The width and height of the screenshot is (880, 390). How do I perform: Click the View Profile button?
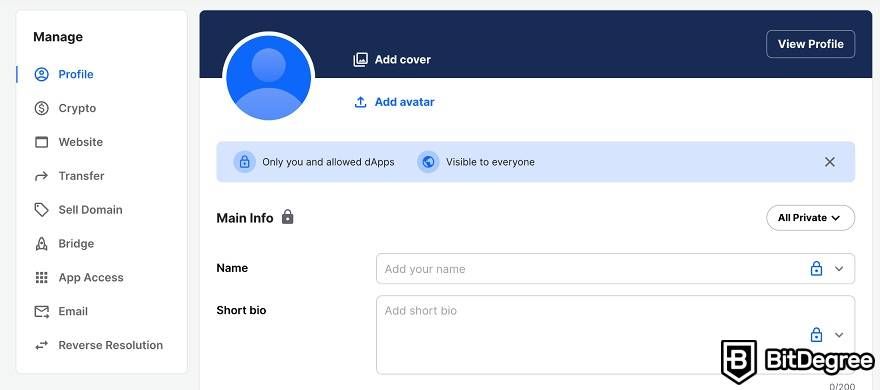point(810,44)
